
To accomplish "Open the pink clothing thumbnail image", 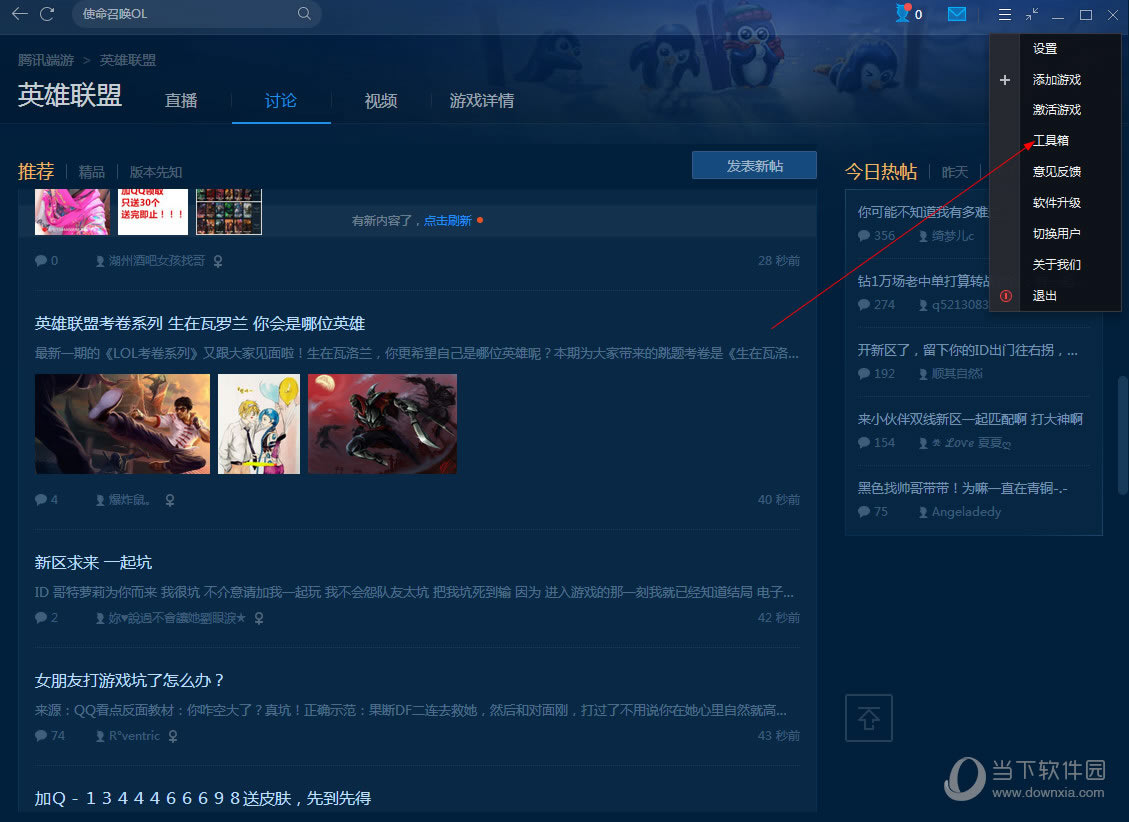I will (x=72, y=212).
